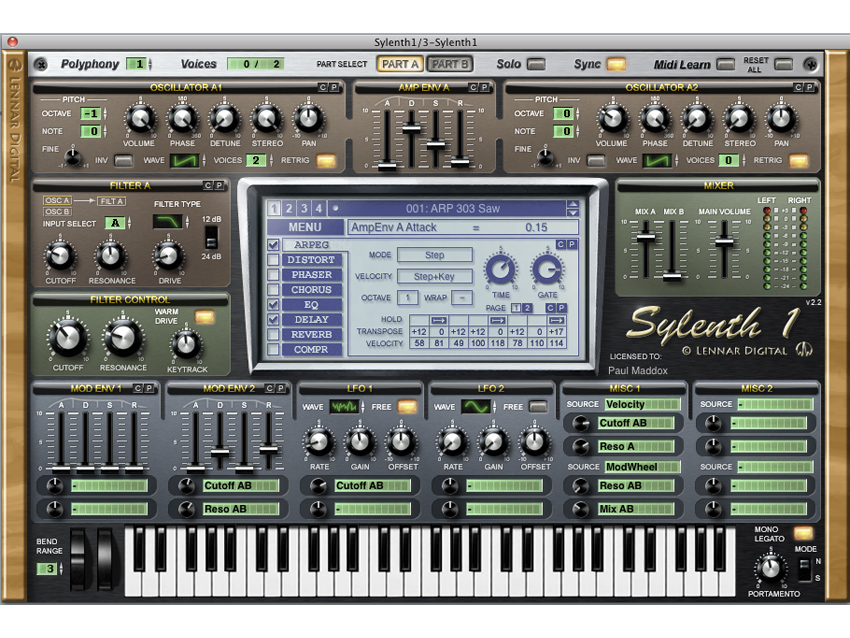Image resolution: width=850 pixels, height=638 pixels.
Task: Select the Filter A filter type curve
Action: point(168,221)
